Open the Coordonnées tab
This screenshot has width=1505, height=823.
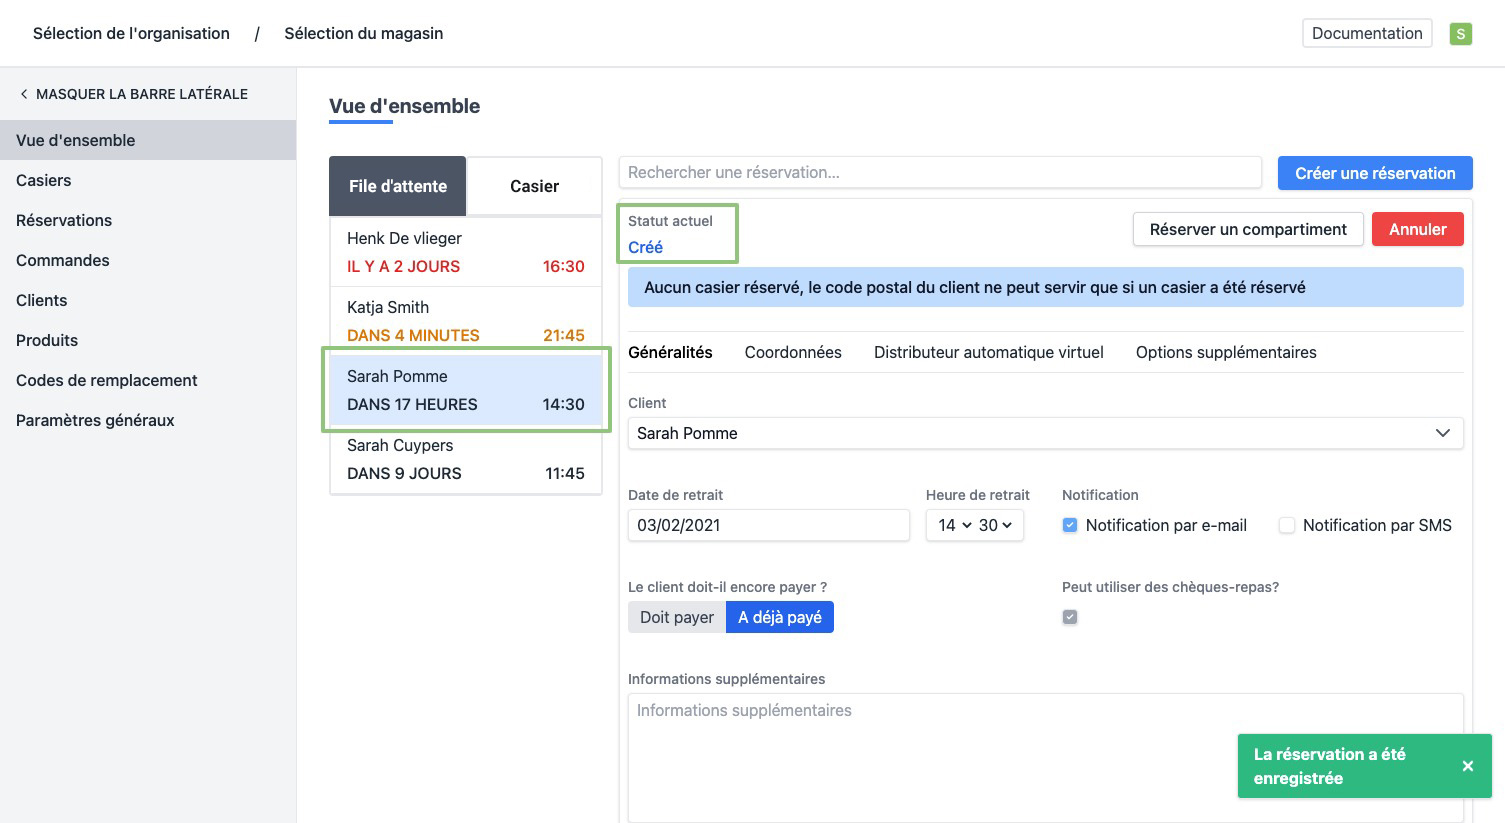793,352
